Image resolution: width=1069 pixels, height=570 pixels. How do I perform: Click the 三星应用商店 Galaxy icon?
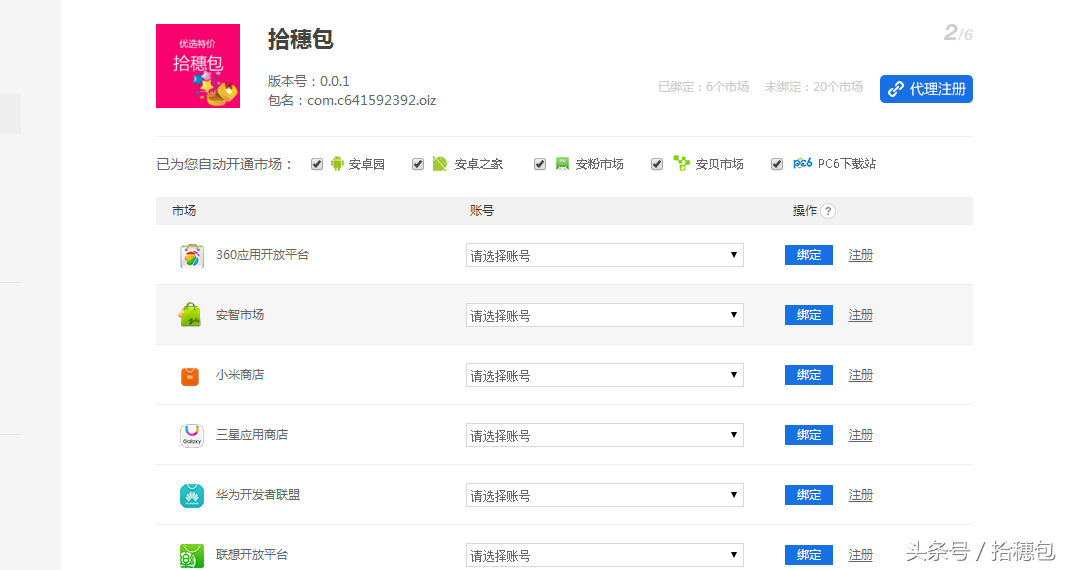[x=191, y=435]
